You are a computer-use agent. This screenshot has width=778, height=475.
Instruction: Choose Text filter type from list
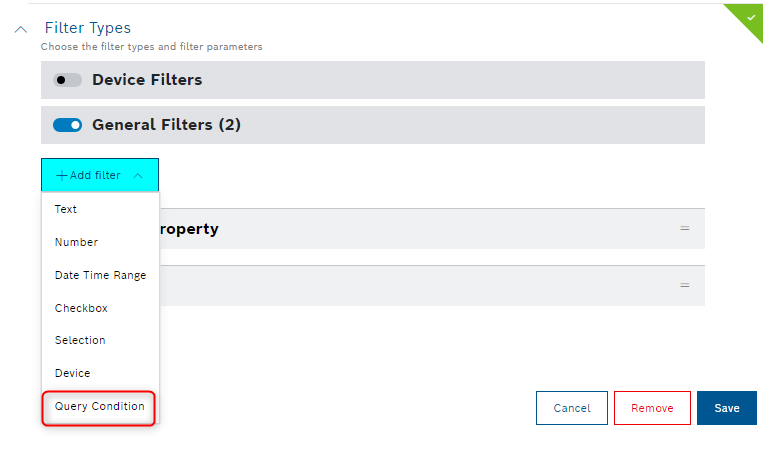click(x=66, y=209)
